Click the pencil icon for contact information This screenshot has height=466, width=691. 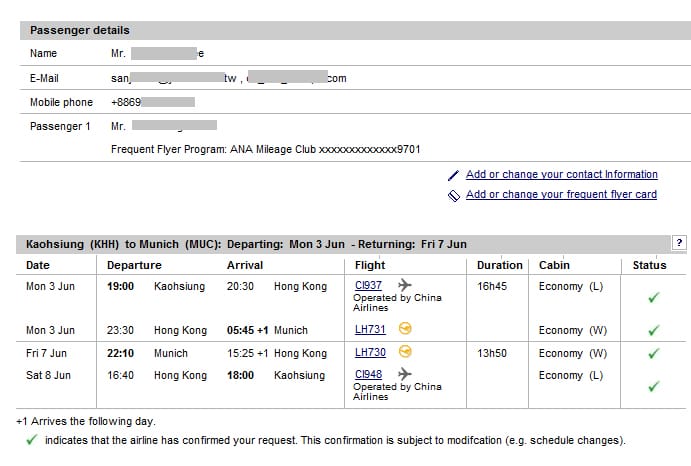(x=453, y=175)
